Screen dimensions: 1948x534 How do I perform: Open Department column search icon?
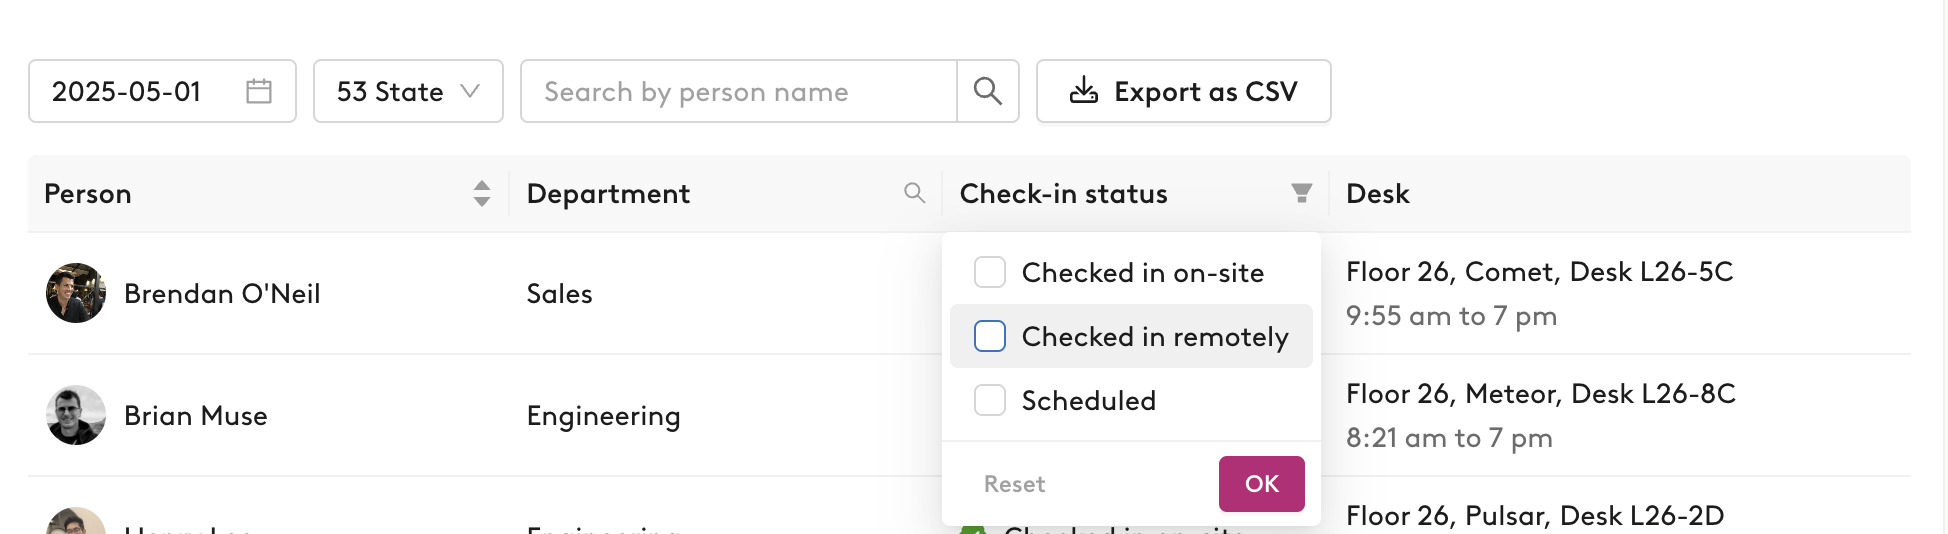(914, 192)
